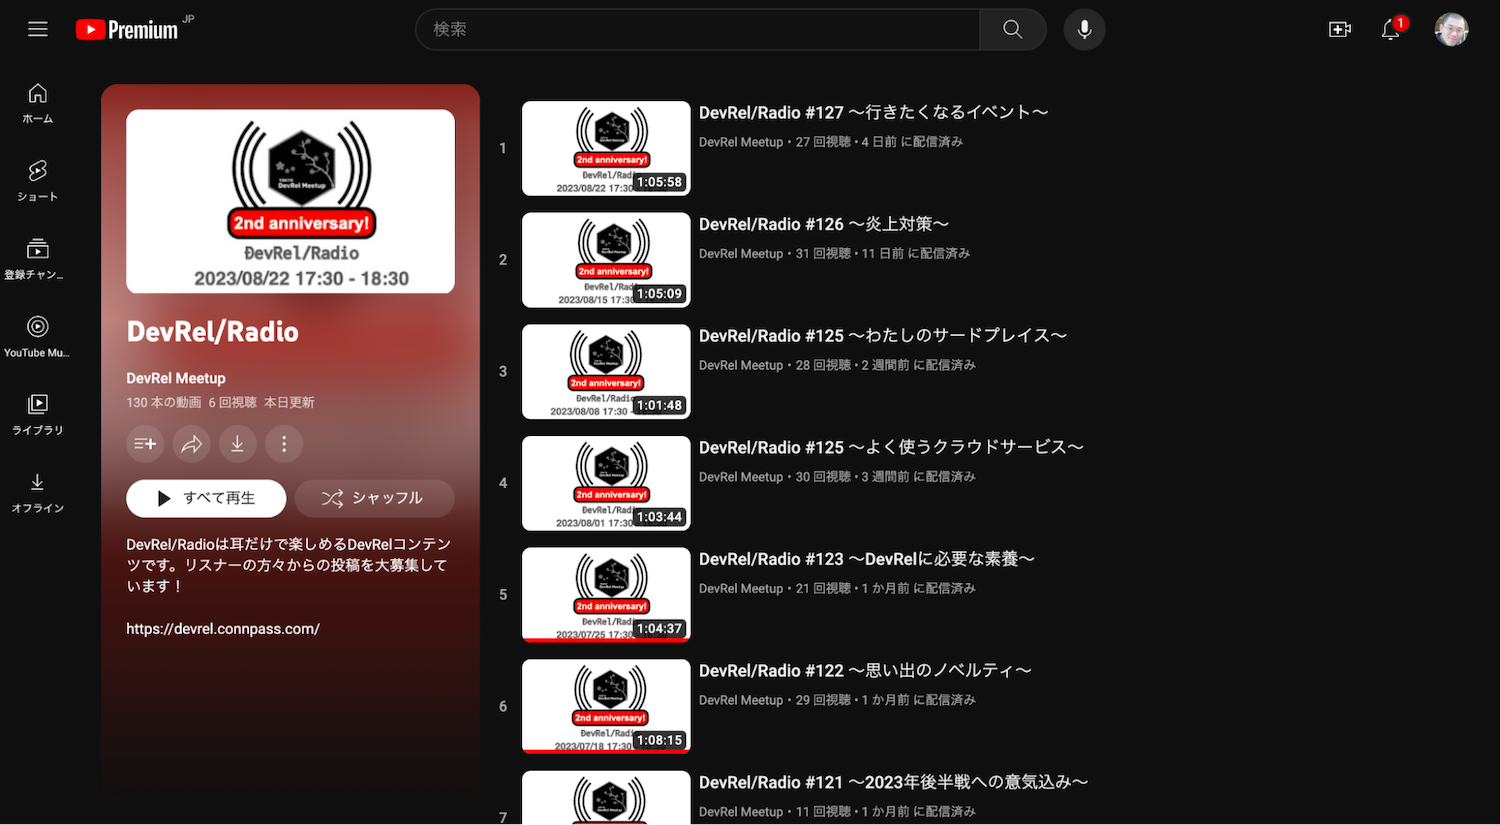This screenshot has width=1500, height=825.
Task: Open title #122 ～思い出のノベルティ～
Action: tap(865, 671)
